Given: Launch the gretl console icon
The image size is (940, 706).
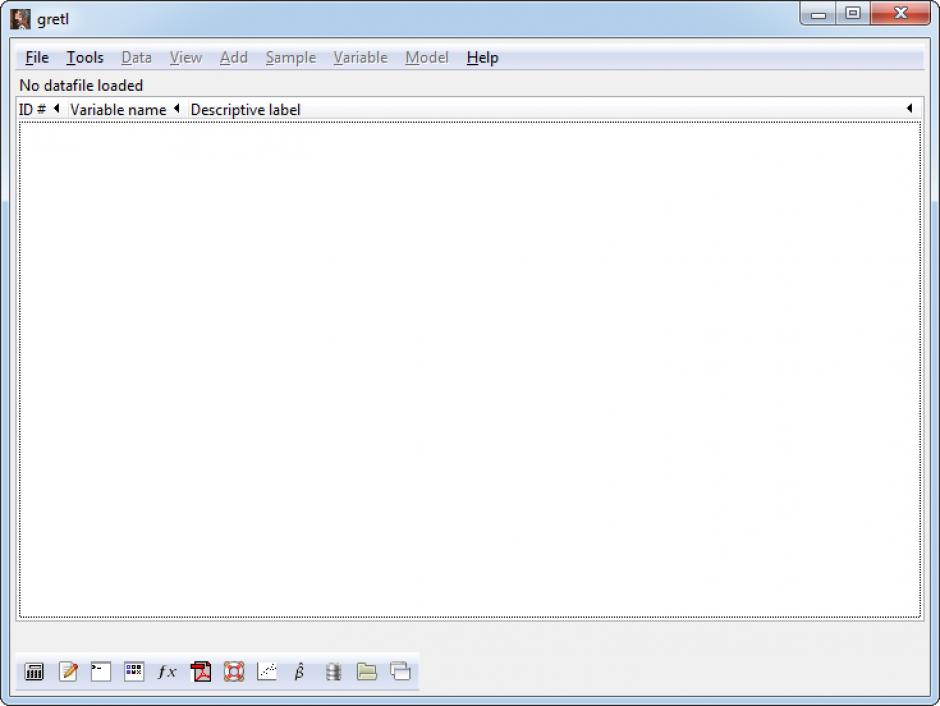Looking at the screenshot, I should pos(101,671).
